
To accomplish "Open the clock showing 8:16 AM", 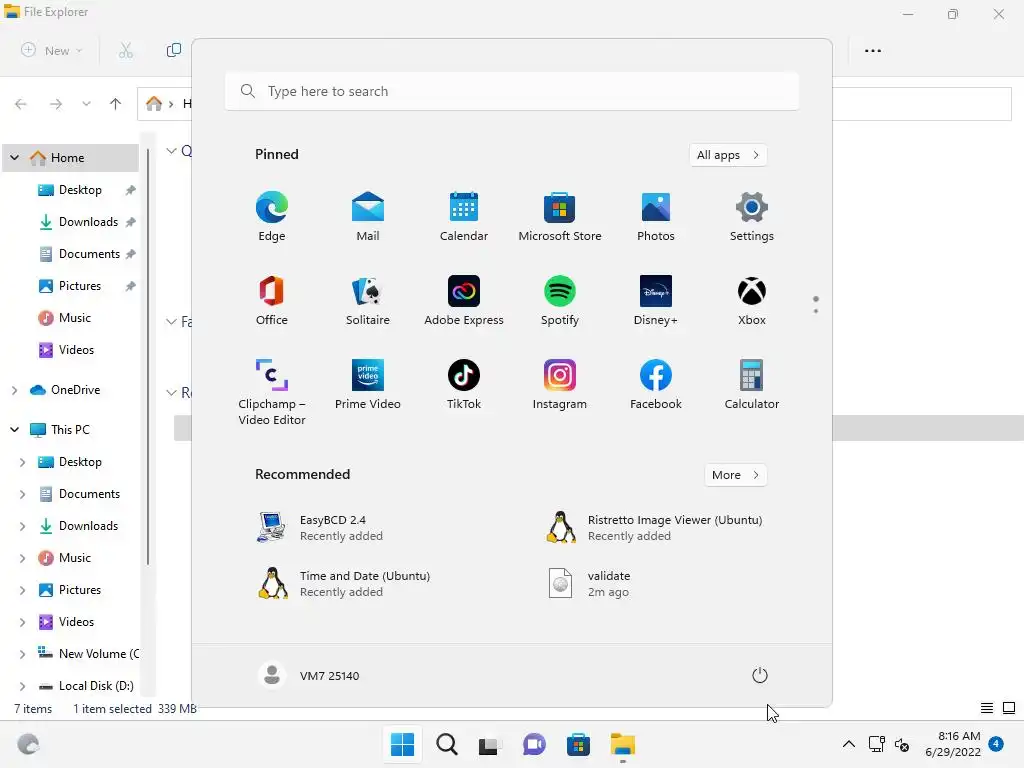I will [953, 744].
